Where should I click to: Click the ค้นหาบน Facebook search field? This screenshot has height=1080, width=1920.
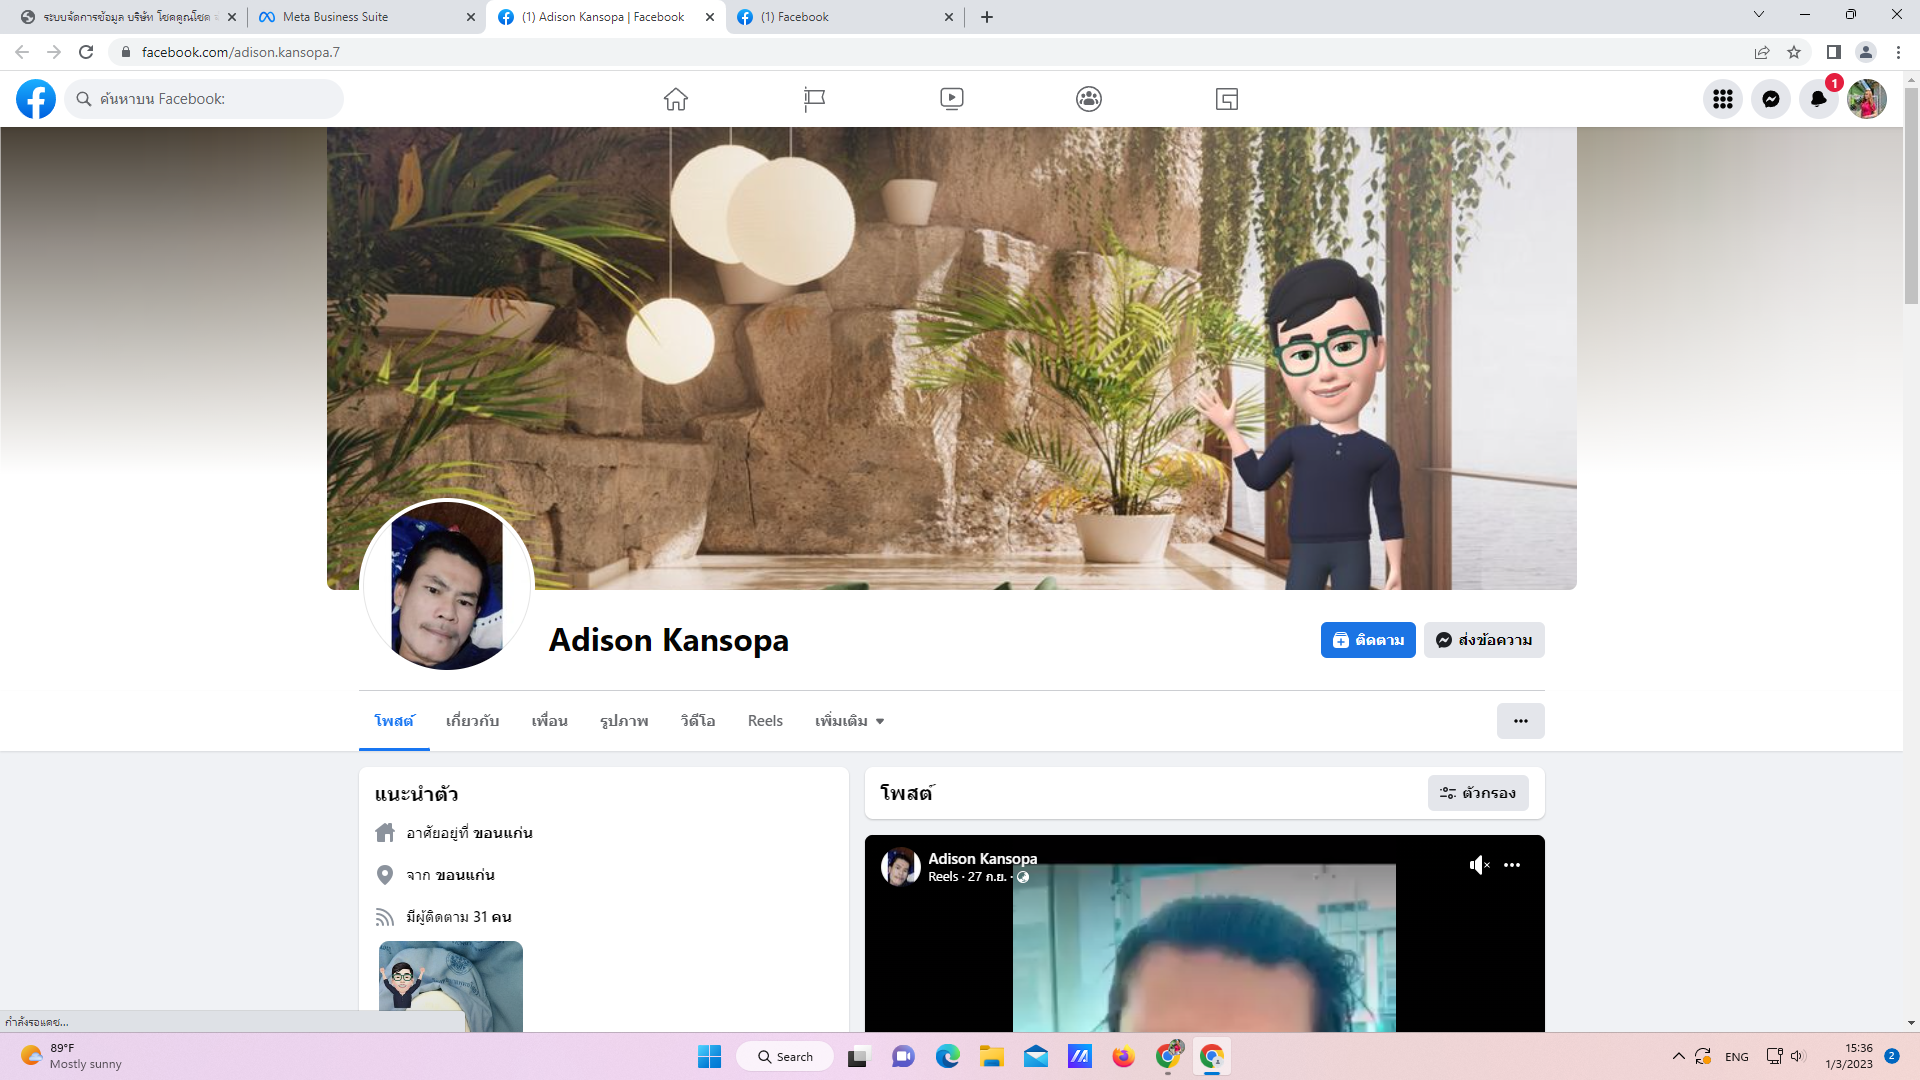[x=210, y=99]
